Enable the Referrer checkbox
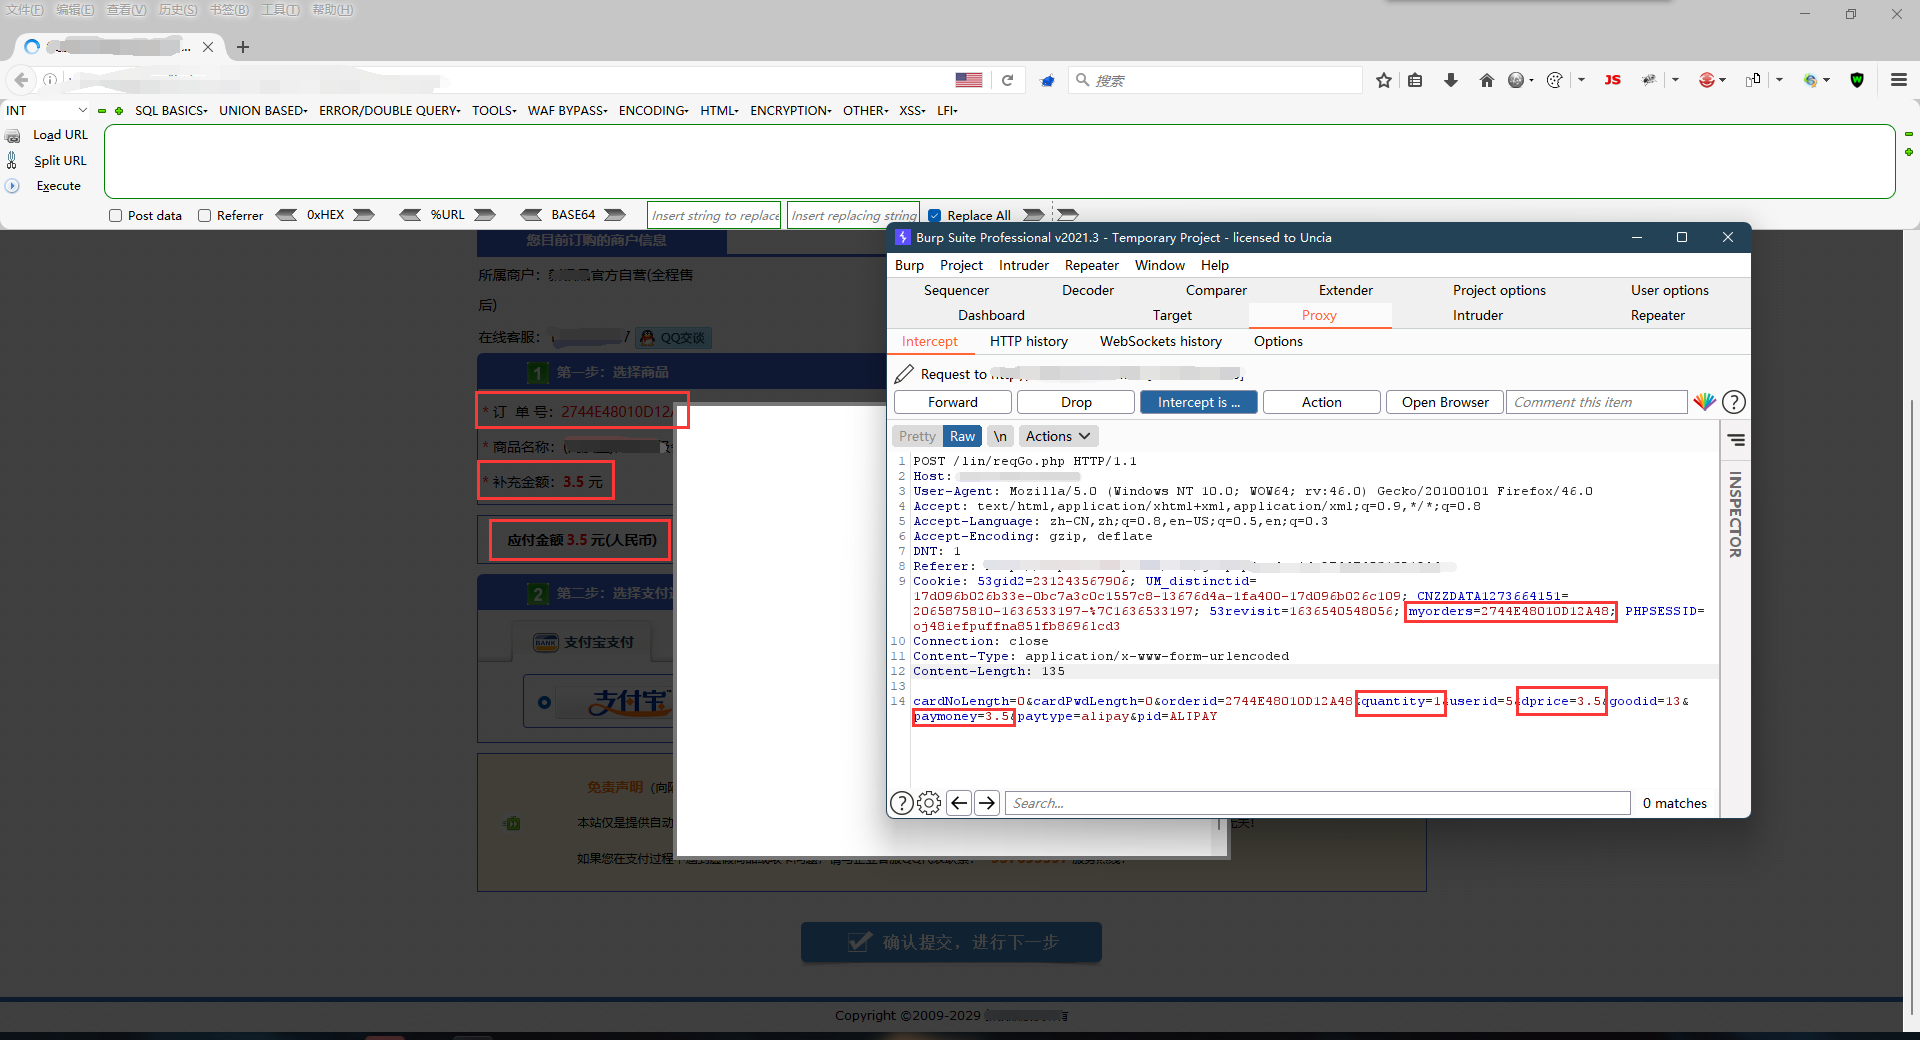The image size is (1920, 1040). pyautogui.click(x=205, y=215)
